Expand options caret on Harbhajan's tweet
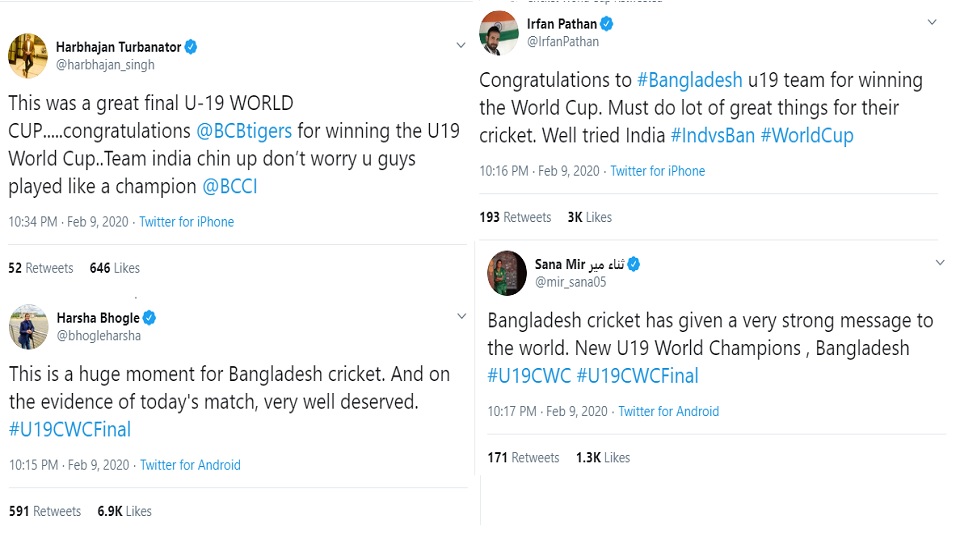Screen dimensions: 960x540 461,46
